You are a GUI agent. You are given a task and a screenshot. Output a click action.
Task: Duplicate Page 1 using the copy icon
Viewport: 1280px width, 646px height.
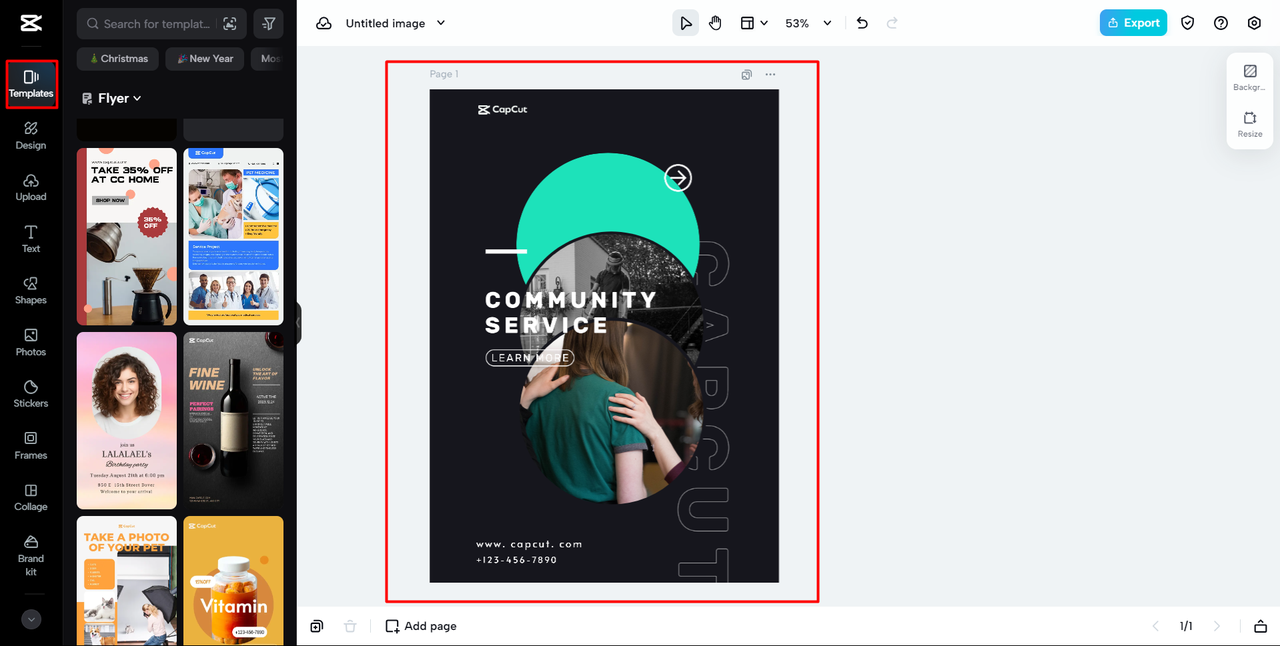tap(746, 74)
